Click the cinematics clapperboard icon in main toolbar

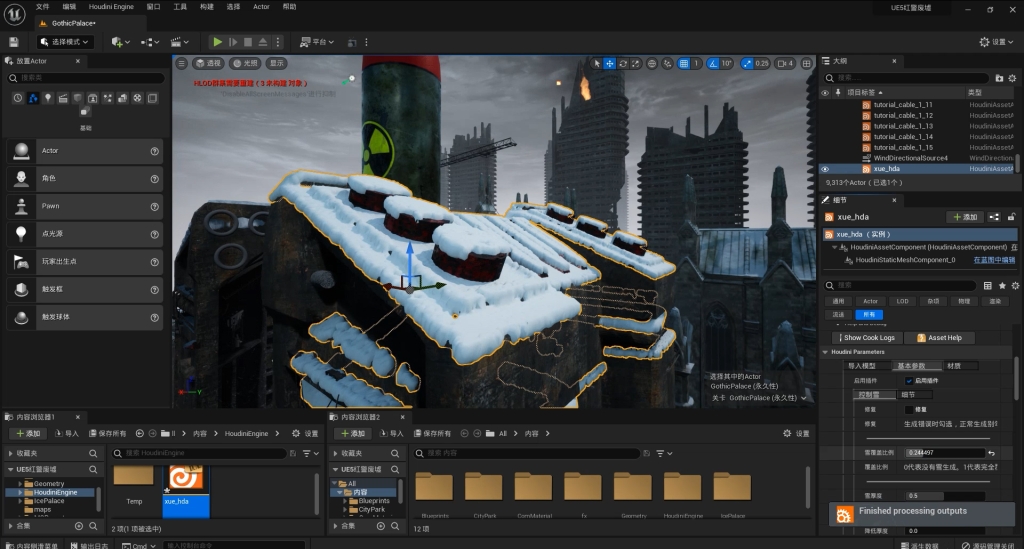(176, 42)
